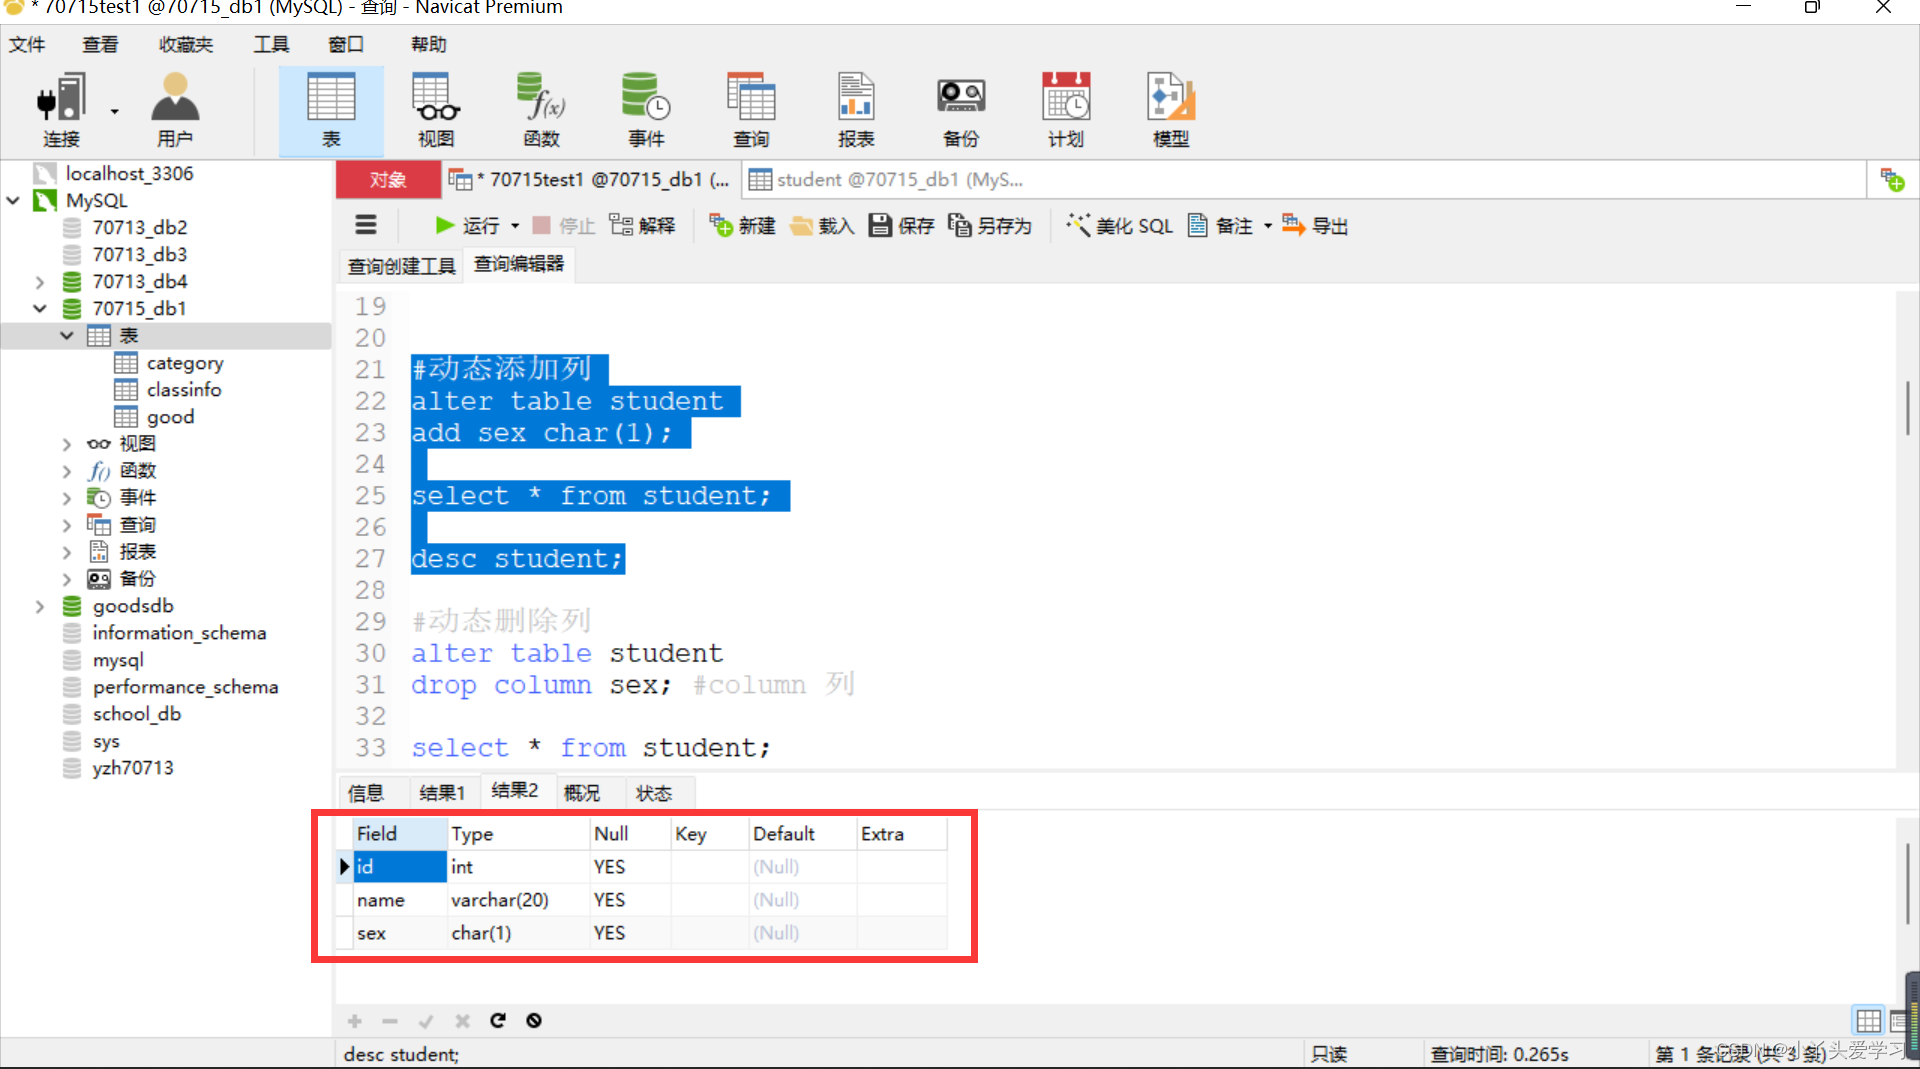Screen dimensions: 1920x1069
Task: Click the stop icon below the results grid
Action: (x=534, y=1020)
